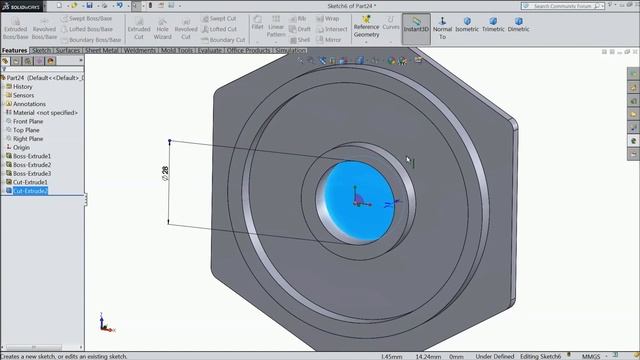Open the Search Community Forum dropdown arrow
The height and width of the screenshot is (360, 640).
602,6
